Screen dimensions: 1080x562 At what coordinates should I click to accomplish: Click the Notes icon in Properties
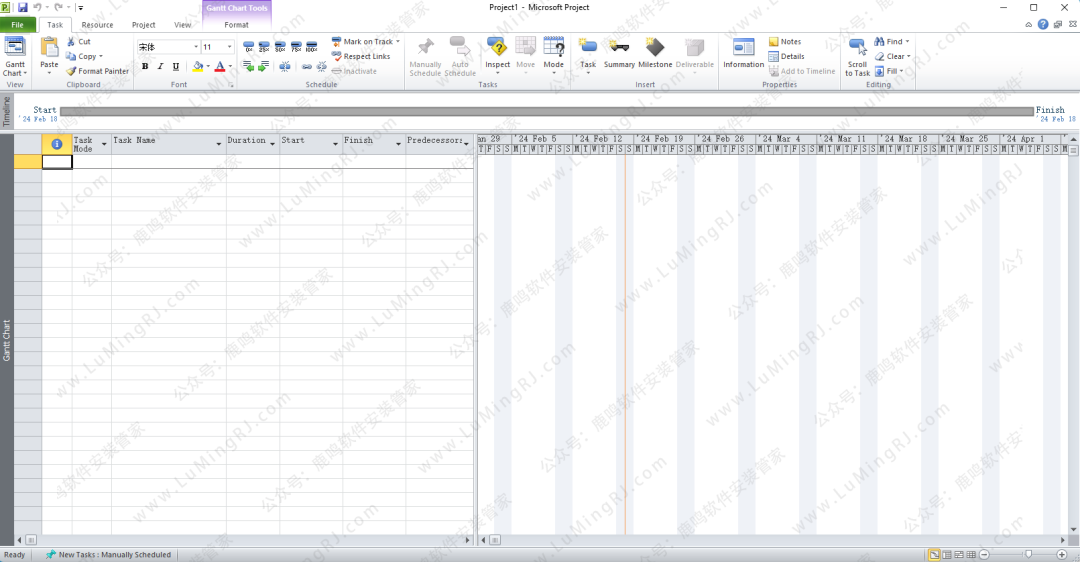(785, 42)
